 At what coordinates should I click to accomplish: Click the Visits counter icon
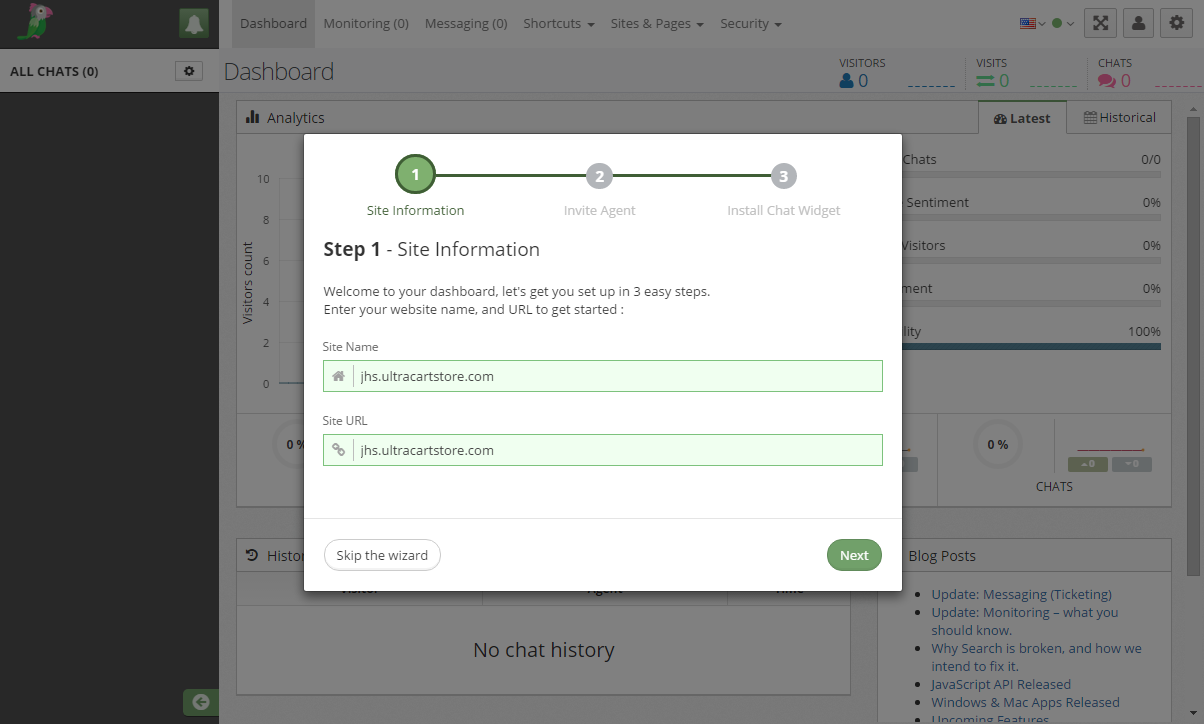[985, 81]
